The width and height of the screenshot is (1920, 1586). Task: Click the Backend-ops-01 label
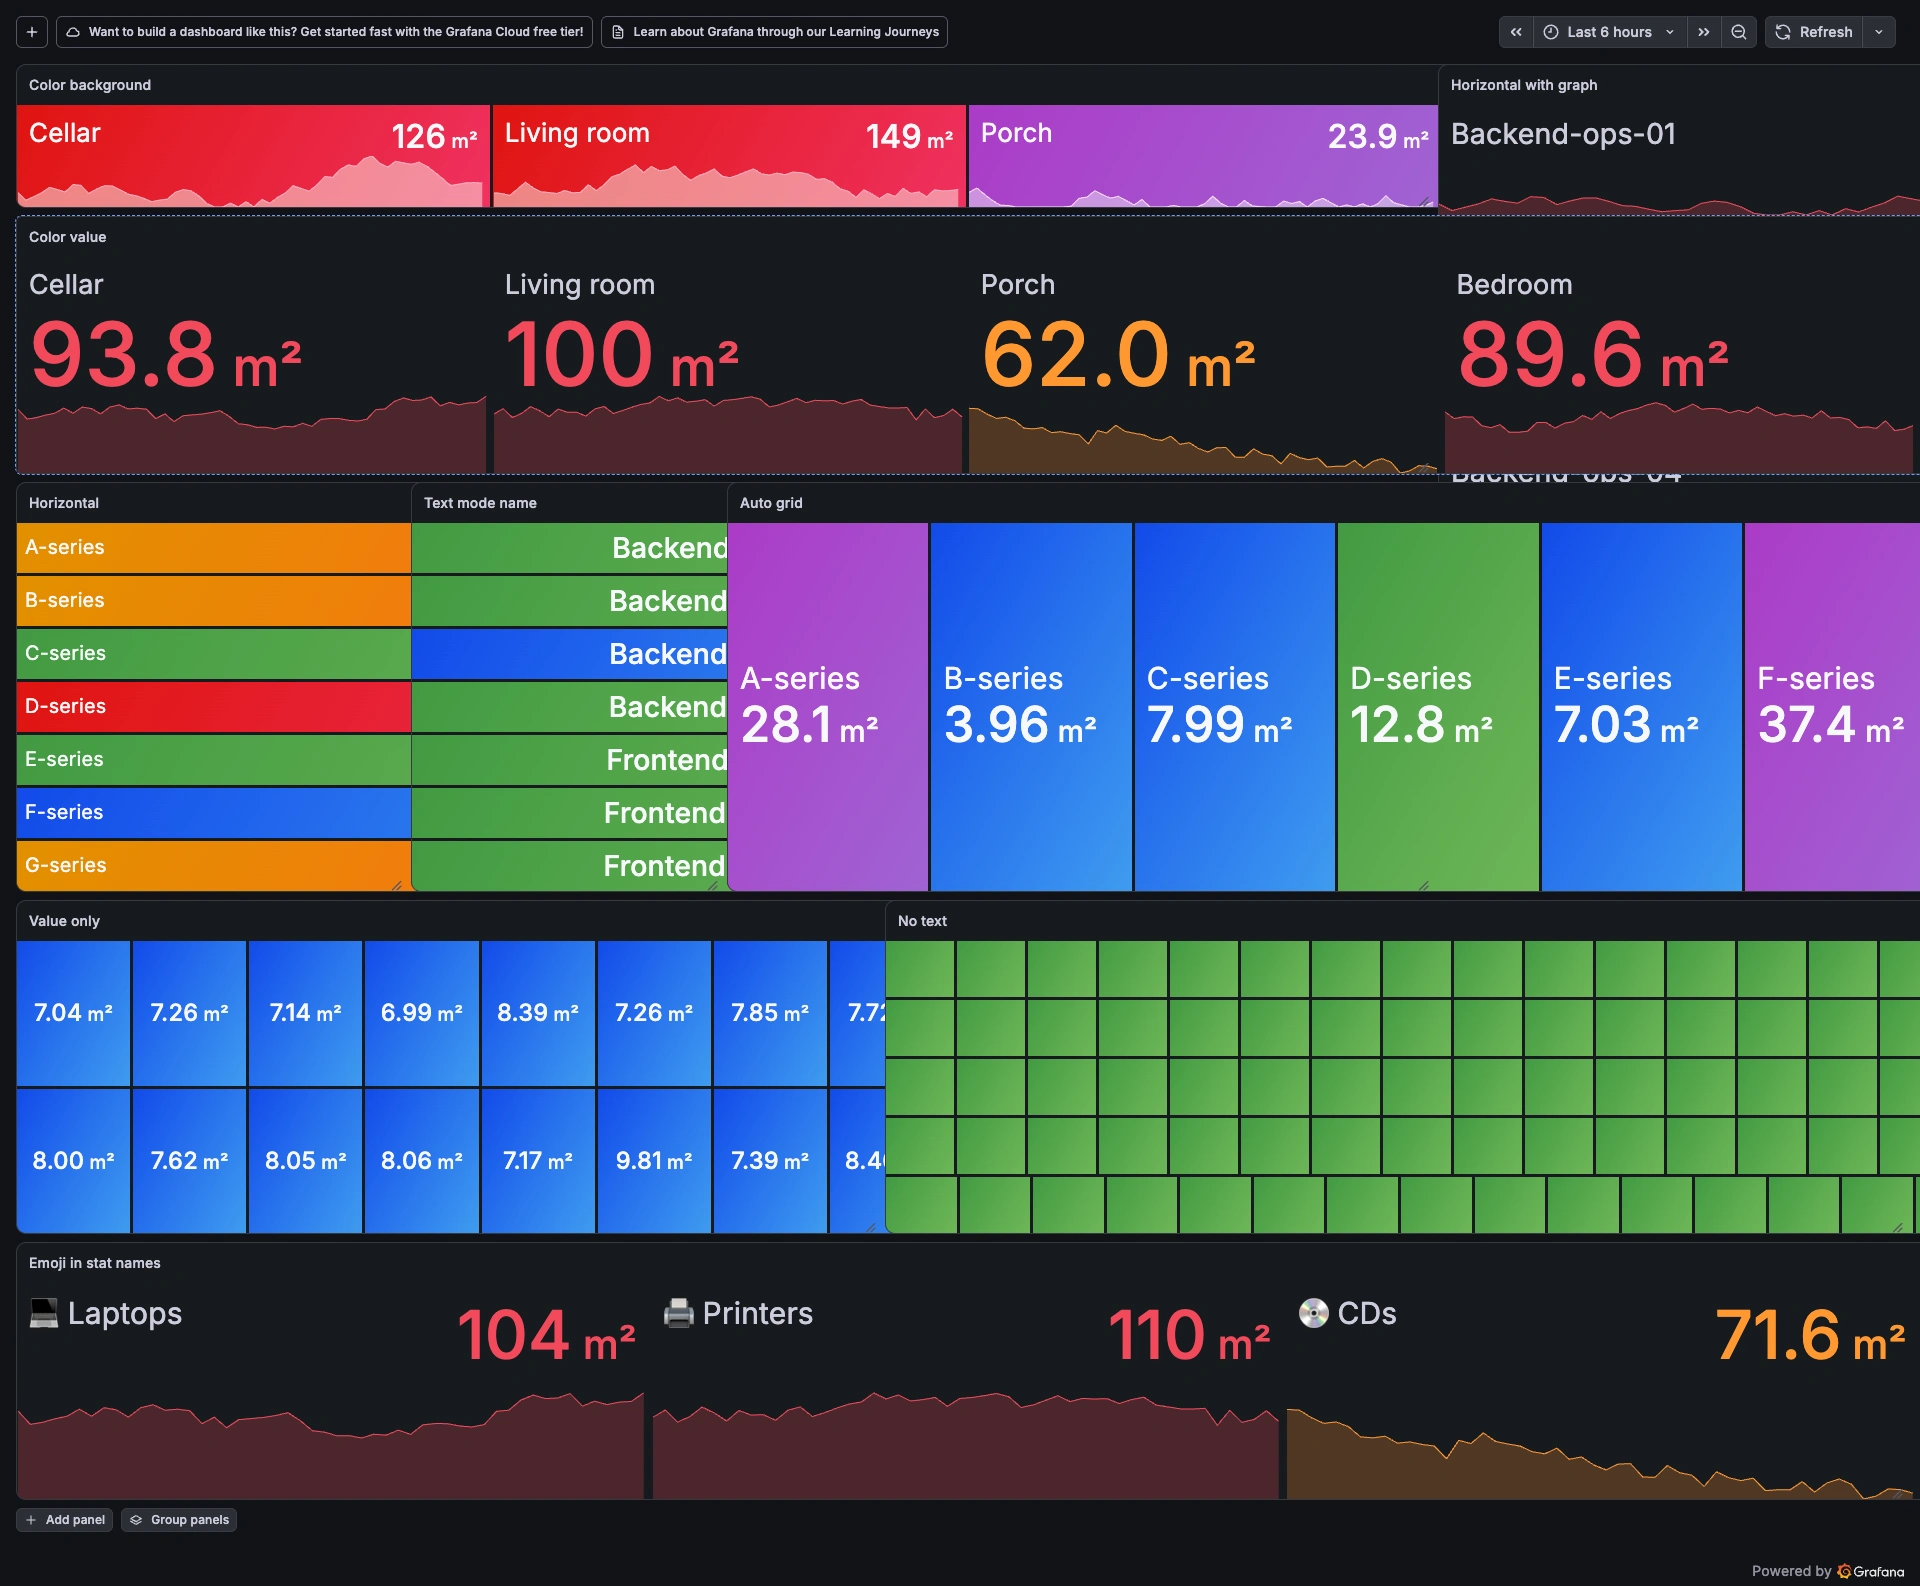(x=1563, y=134)
